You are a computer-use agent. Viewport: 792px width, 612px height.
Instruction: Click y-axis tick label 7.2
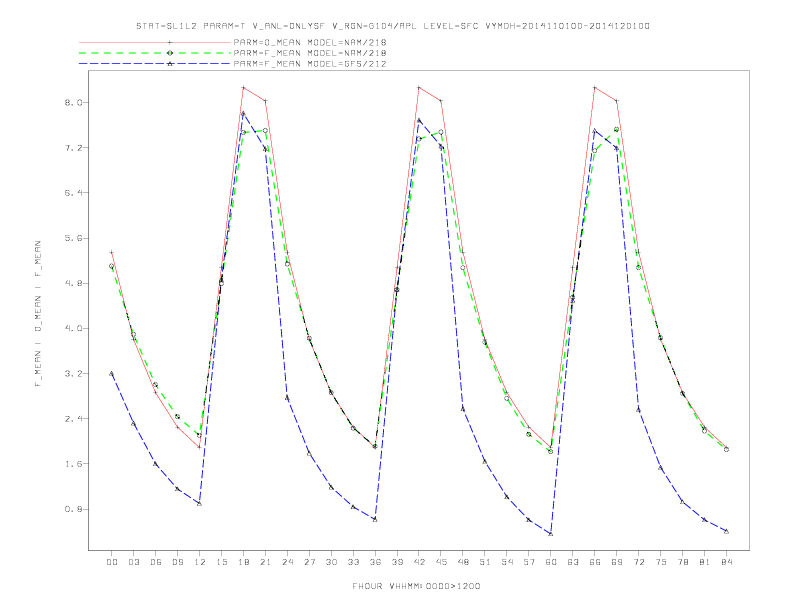coord(73,148)
